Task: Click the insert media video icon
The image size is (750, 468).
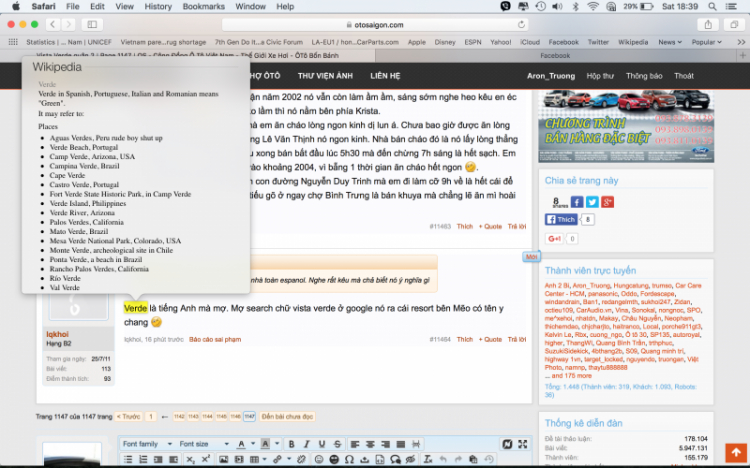Action: point(239,459)
